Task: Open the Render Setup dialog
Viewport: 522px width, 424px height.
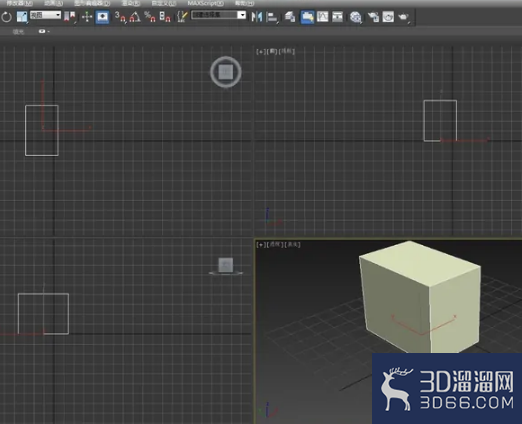Action: [373, 17]
